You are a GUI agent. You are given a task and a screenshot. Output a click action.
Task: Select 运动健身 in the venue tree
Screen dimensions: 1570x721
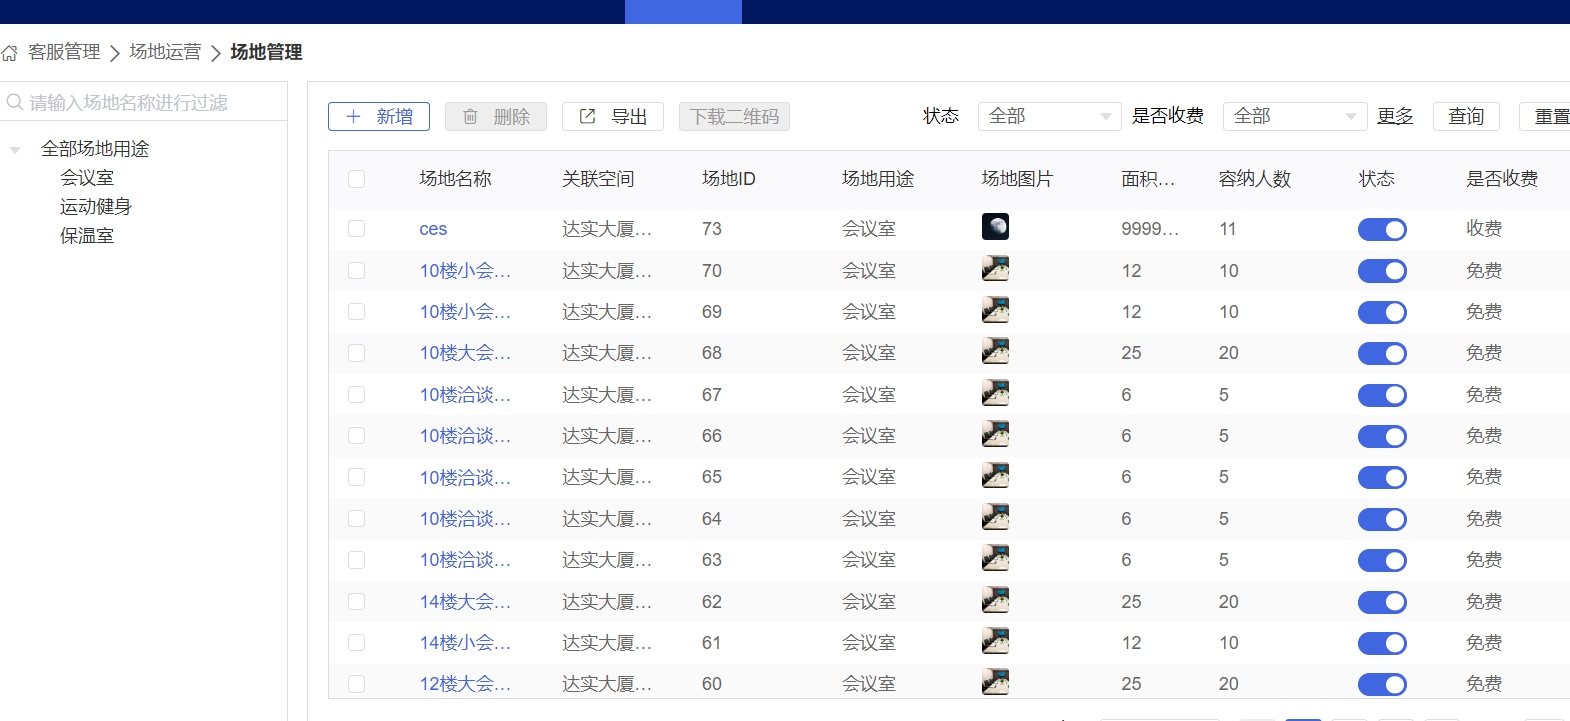(96, 207)
